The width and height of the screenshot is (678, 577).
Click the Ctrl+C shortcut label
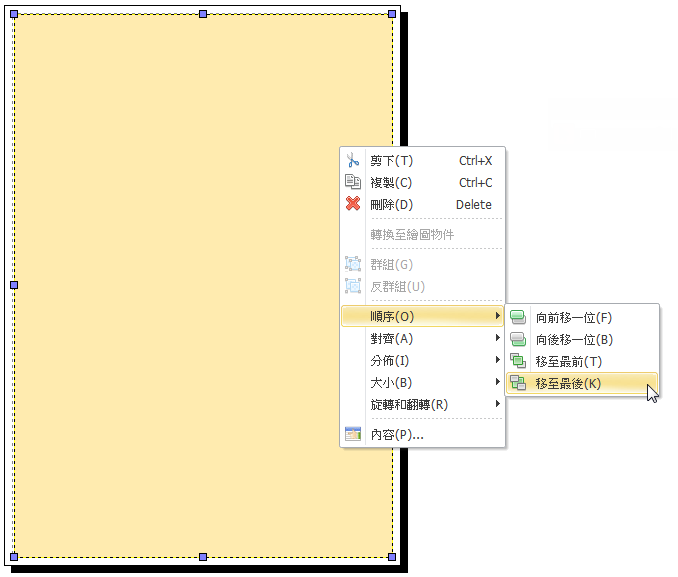pos(475,183)
